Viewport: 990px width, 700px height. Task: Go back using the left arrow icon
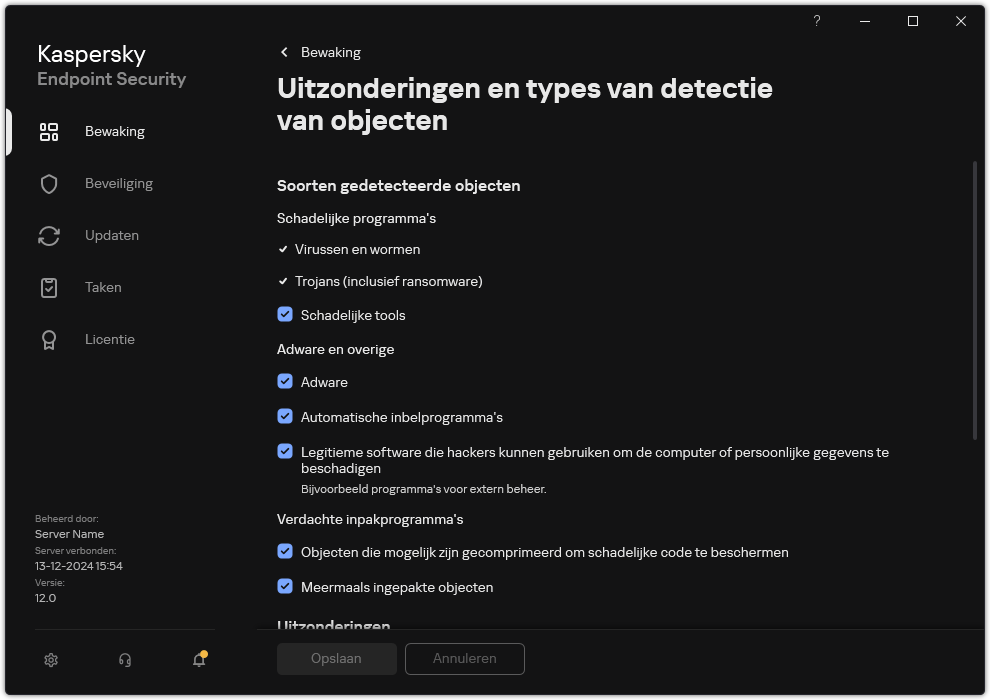pos(283,52)
